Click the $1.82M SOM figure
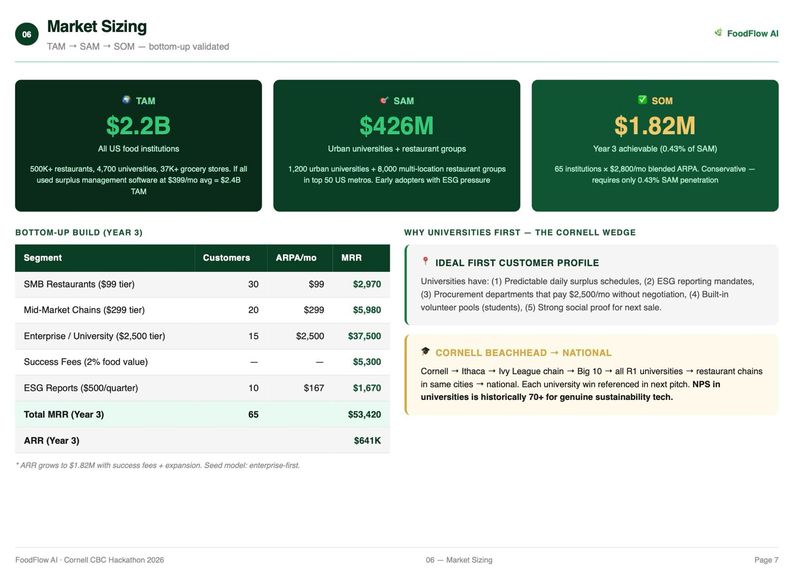The height and width of the screenshot is (573, 789). [x=655, y=126]
